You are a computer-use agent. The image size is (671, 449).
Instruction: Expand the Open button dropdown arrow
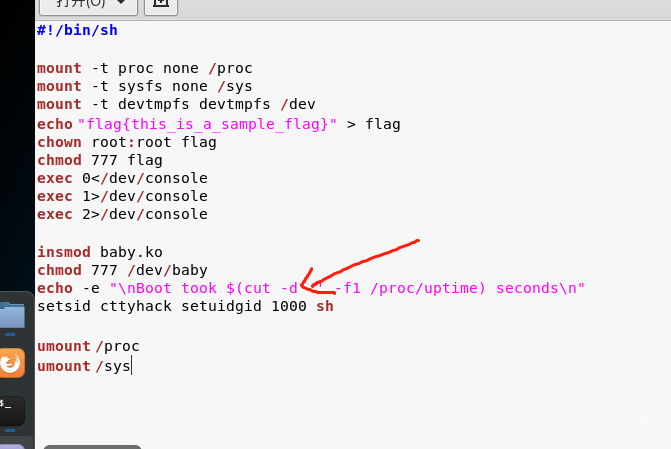pos(126,5)
